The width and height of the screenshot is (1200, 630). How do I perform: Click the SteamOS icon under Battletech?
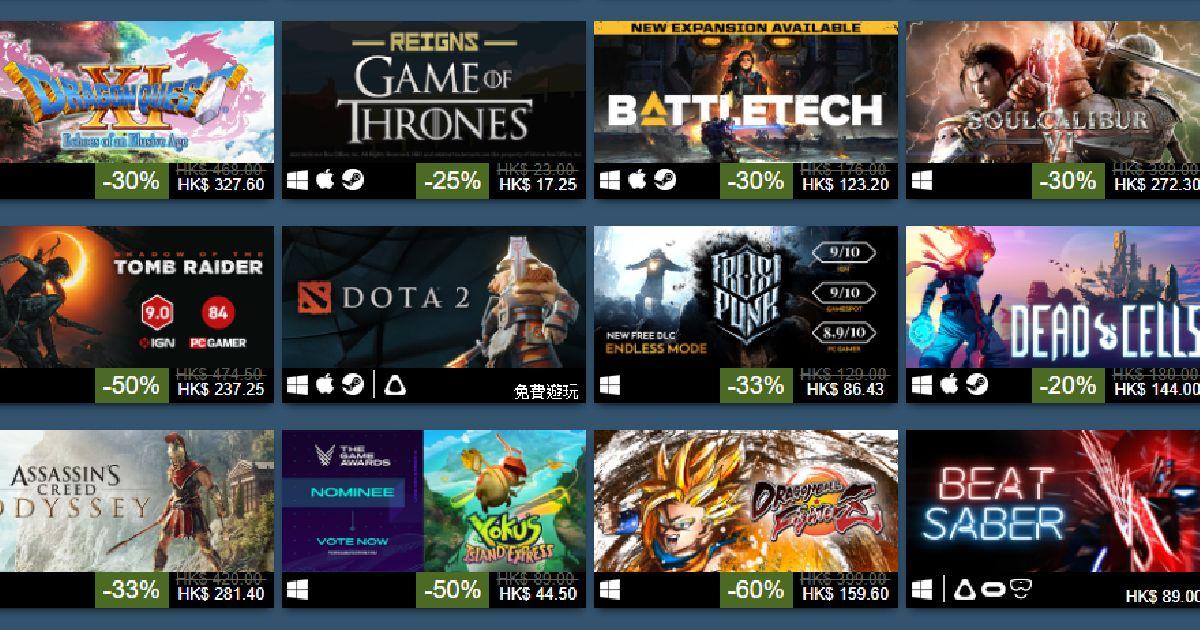pyautogui.click(x=665, y=180)
